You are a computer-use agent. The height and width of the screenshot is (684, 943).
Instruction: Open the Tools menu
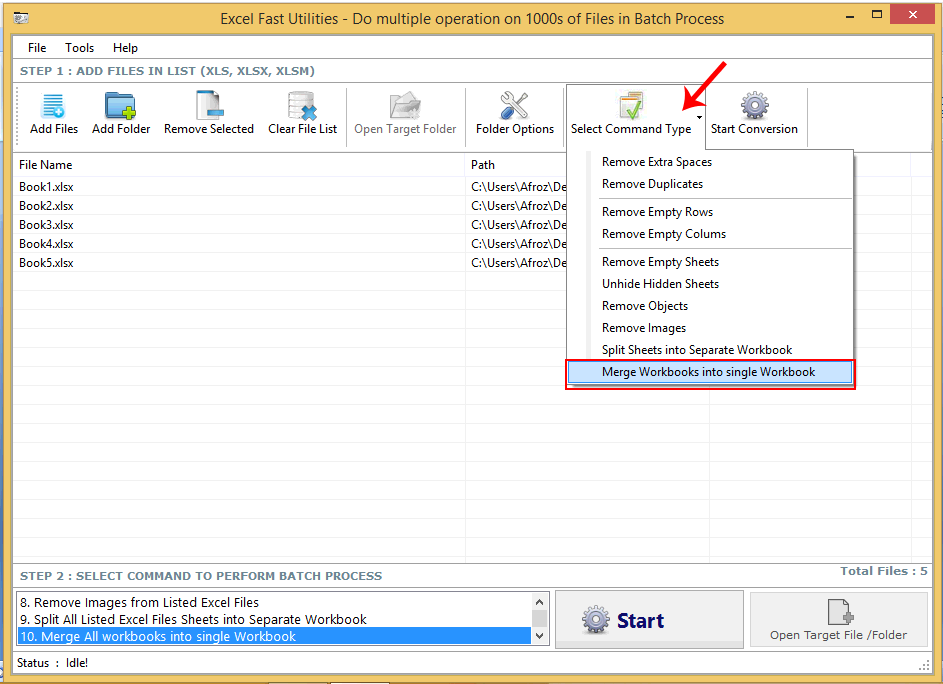tap(79, 47)
